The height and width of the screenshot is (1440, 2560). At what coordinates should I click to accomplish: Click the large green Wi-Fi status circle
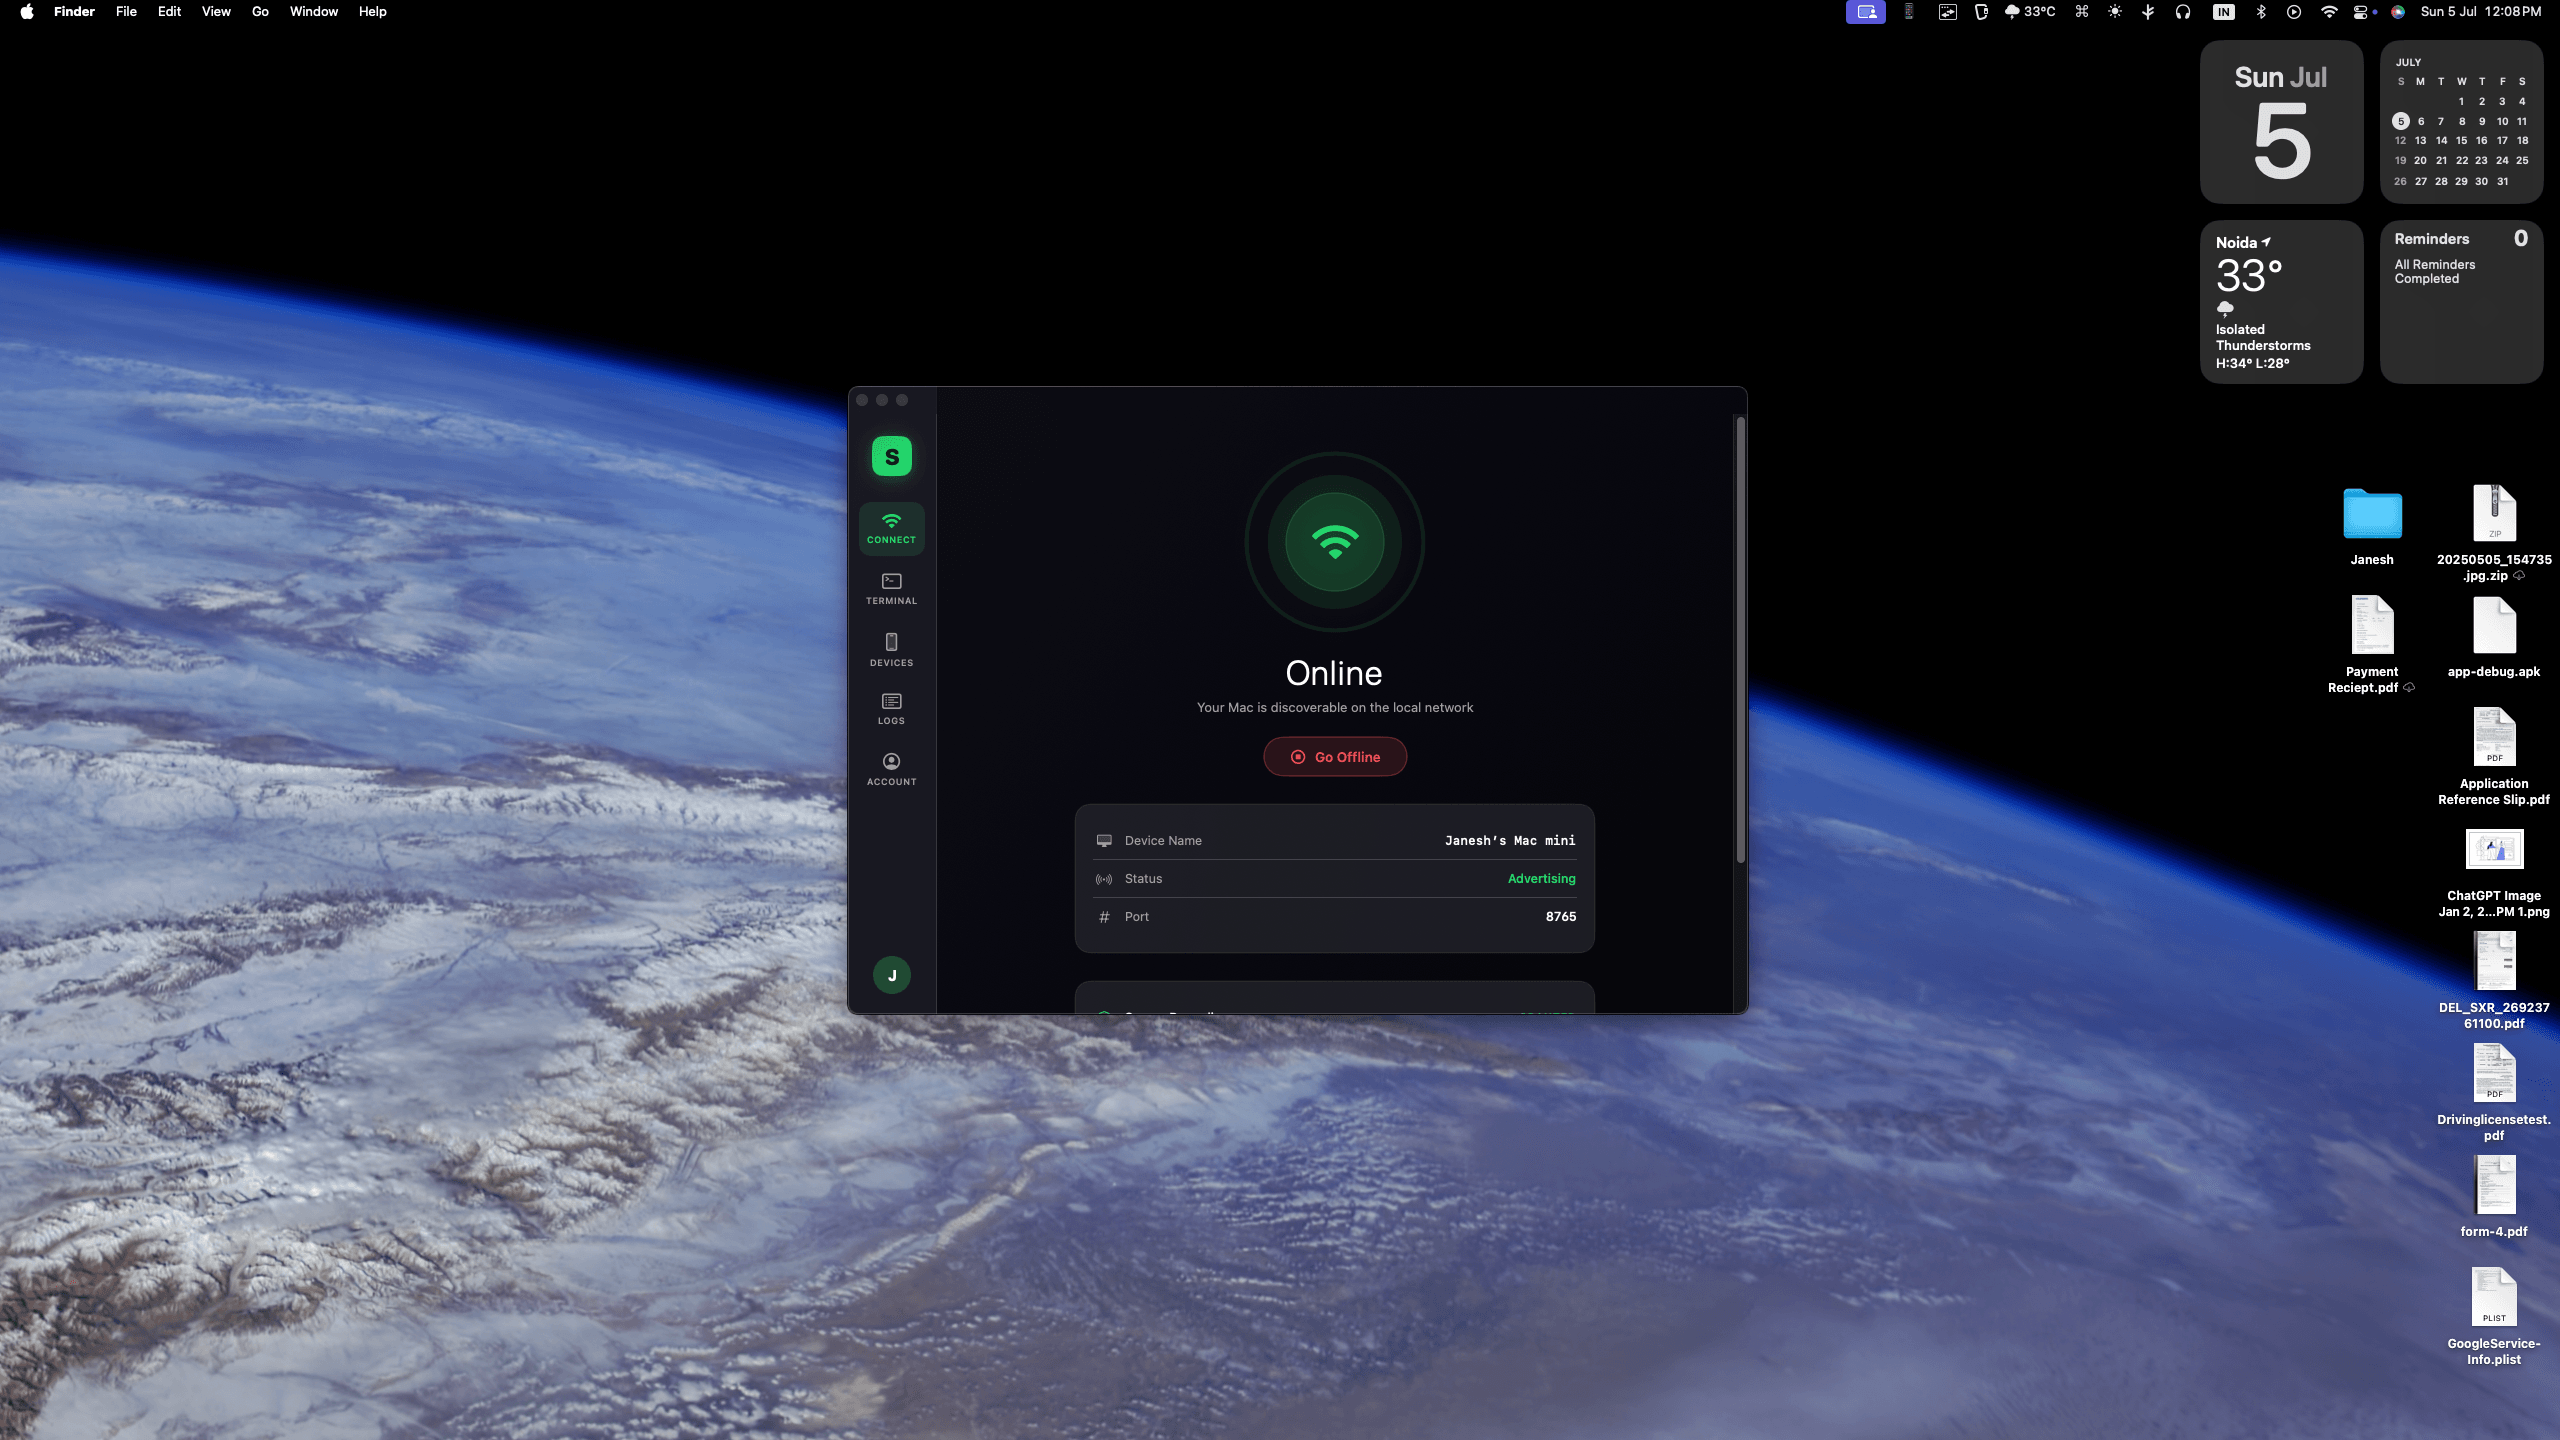pyautogui.click(x=1335, y=541)
